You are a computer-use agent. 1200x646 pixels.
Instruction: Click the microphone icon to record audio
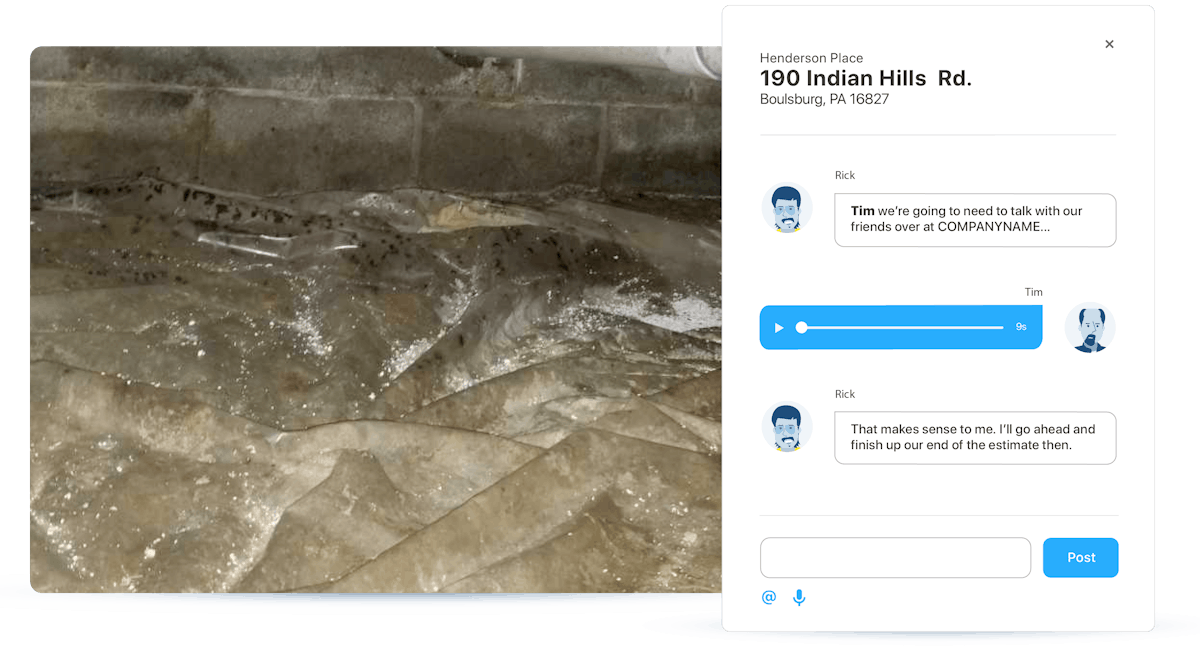(799, 597)
